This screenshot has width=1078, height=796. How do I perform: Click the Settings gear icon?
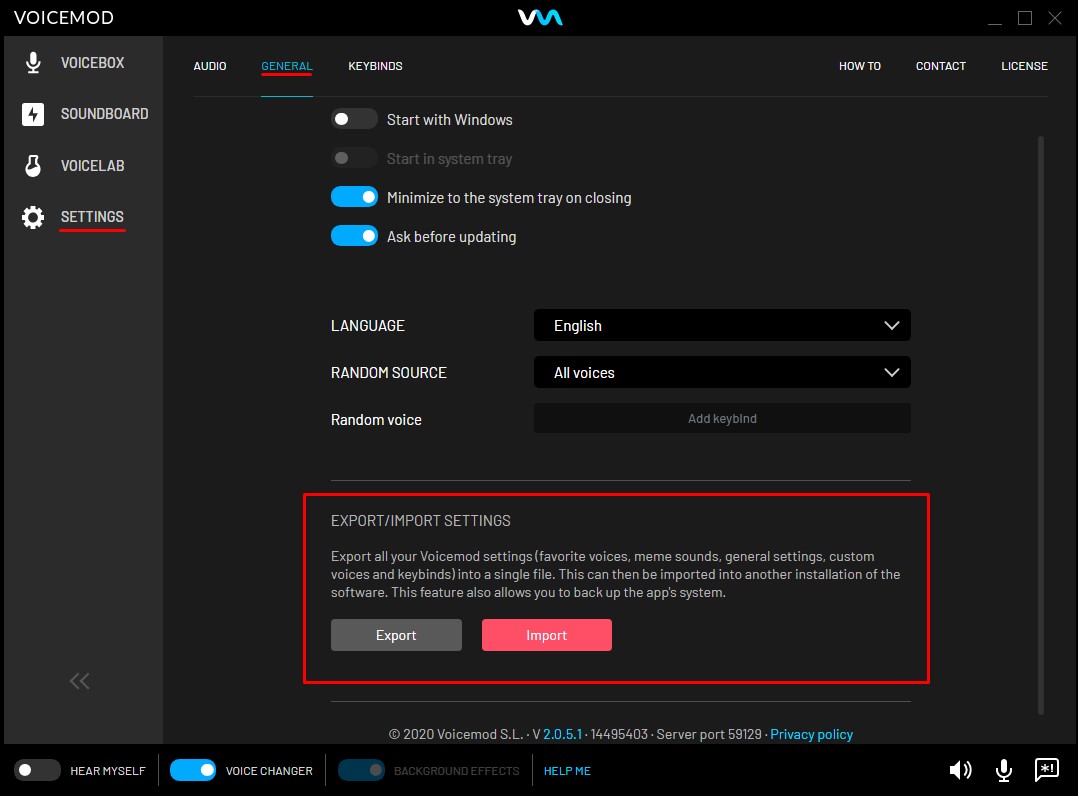pos(32,217)
